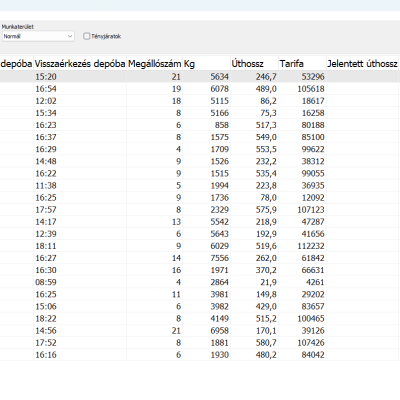This screenshot has height=400, width=400.
Task: Click the Úthossz value 21,9
Action: (269, 282)
